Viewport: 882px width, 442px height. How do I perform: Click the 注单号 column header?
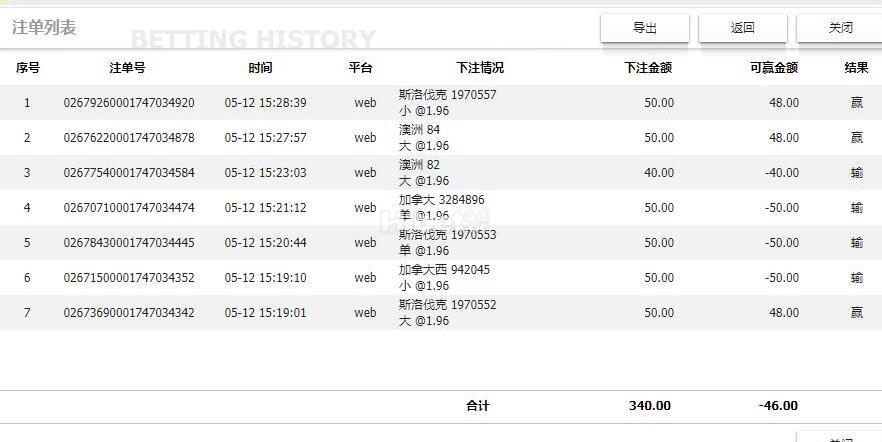pos(127,68)
